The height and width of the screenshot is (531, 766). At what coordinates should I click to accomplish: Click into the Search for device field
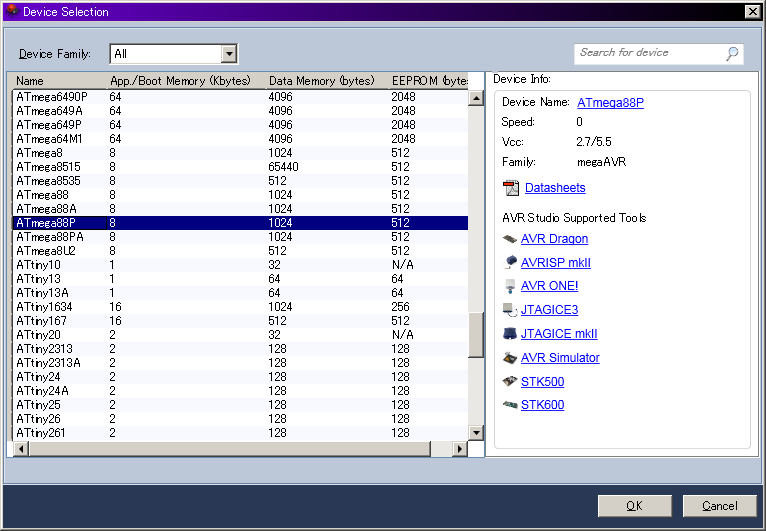(648, 53)
